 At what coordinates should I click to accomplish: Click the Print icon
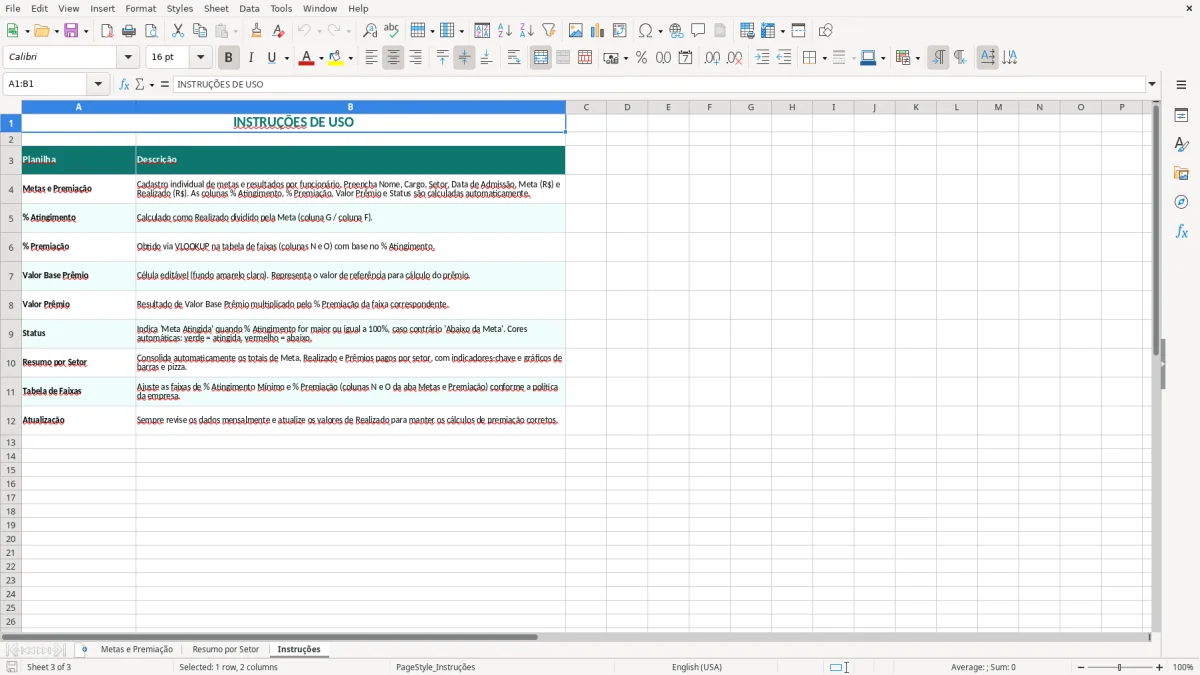pos(129,31)
